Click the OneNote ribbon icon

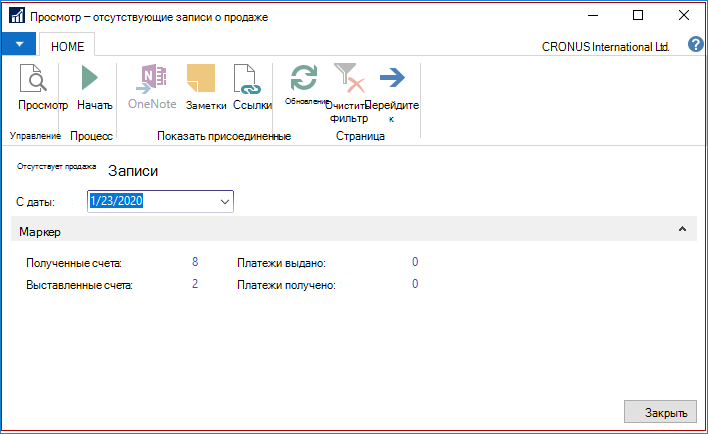pyautogui.click(x=152, y=78)
